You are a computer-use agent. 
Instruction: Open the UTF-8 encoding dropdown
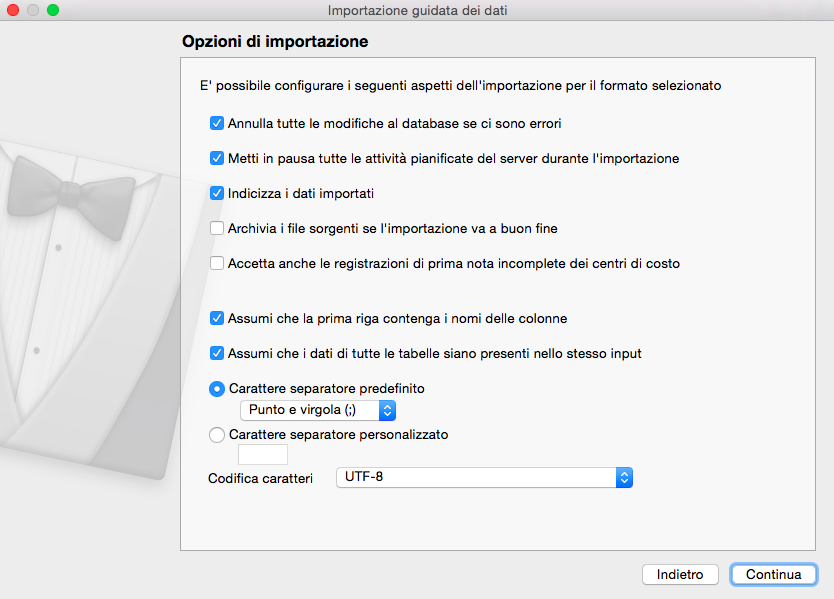pos(484,478)
